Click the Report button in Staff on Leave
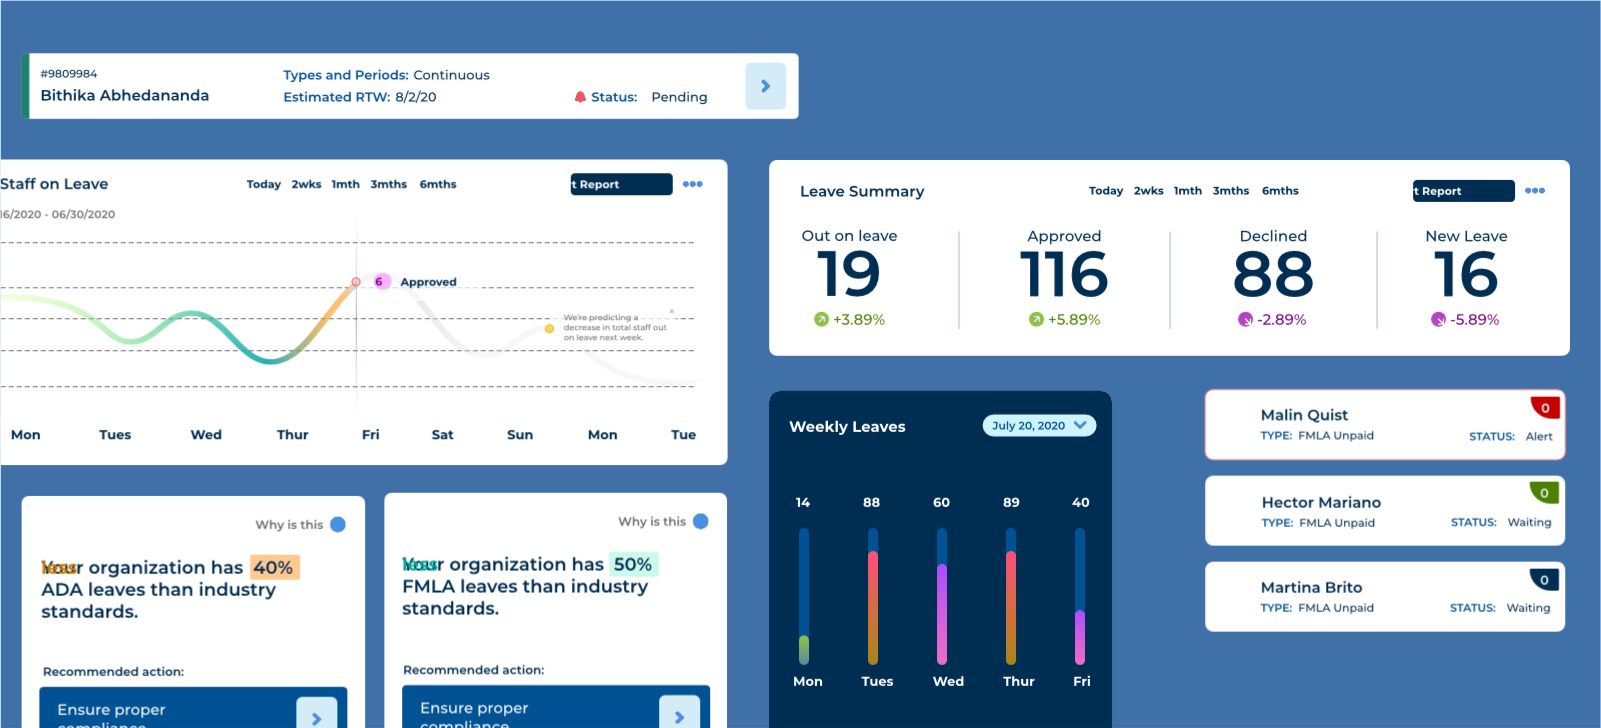The width and height of the screenshot is (1601, 728). 621,185
